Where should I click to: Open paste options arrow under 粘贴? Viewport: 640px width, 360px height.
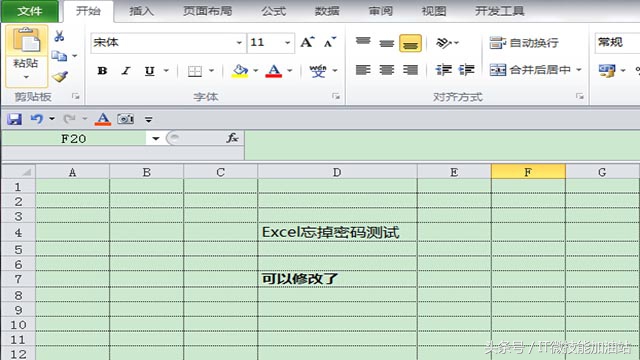26,77
